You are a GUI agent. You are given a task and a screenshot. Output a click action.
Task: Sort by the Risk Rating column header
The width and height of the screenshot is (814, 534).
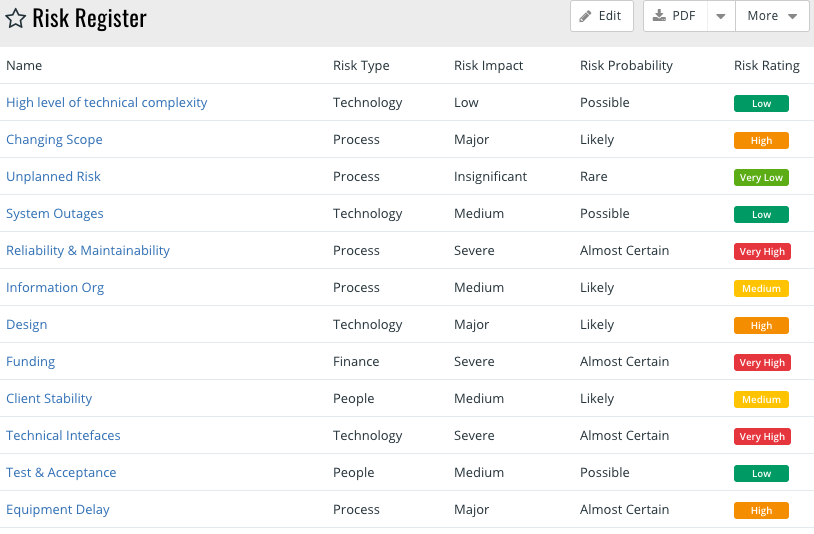(x=766, y=66)
